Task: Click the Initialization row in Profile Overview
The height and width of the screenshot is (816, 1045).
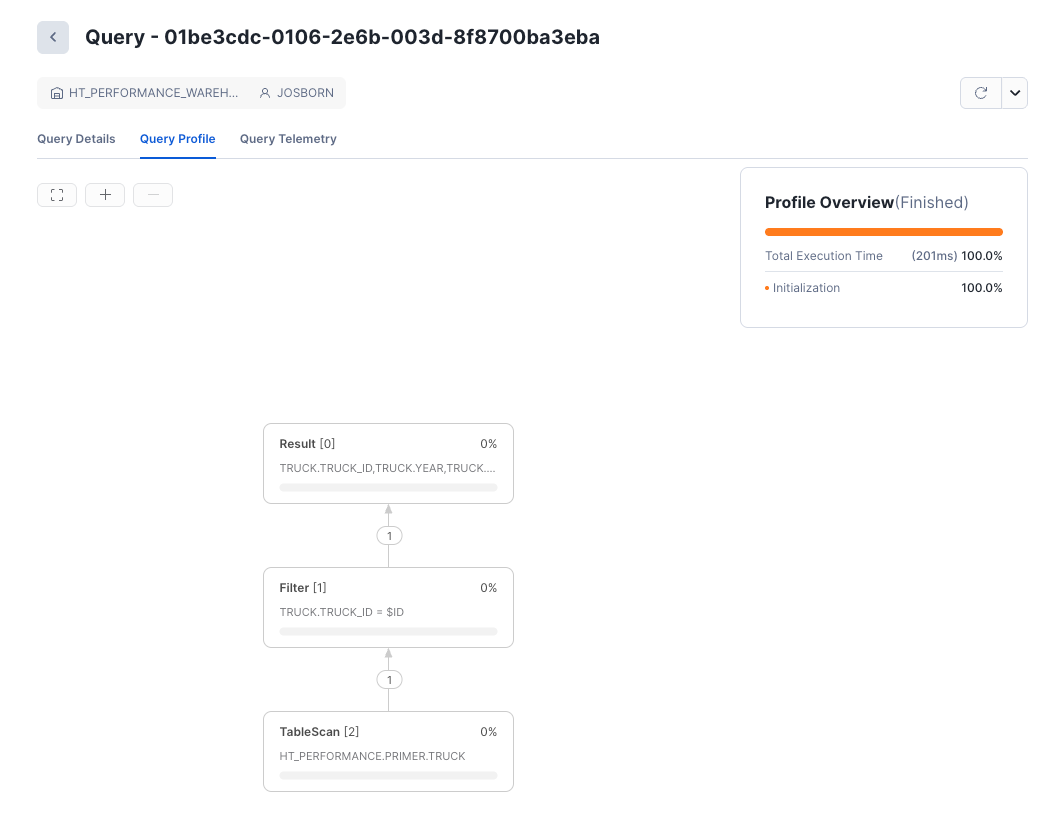Action: (x=883, y=288)
